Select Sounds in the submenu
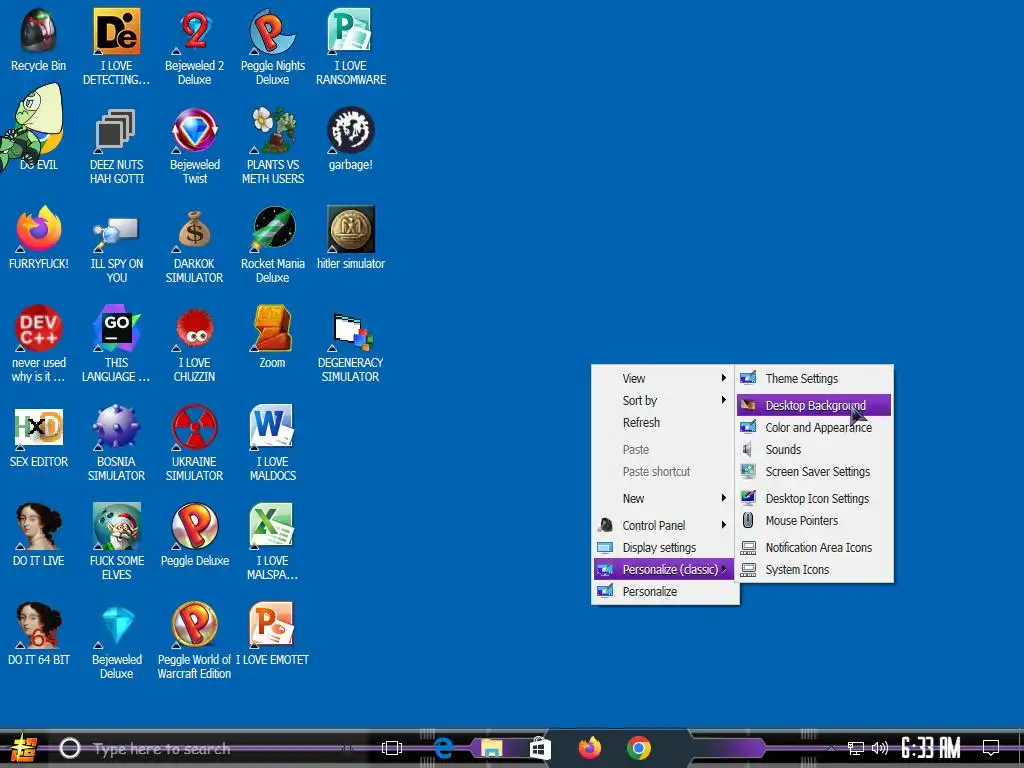Viewport: 1024px width, 768px height. click(x=814, y=449)
